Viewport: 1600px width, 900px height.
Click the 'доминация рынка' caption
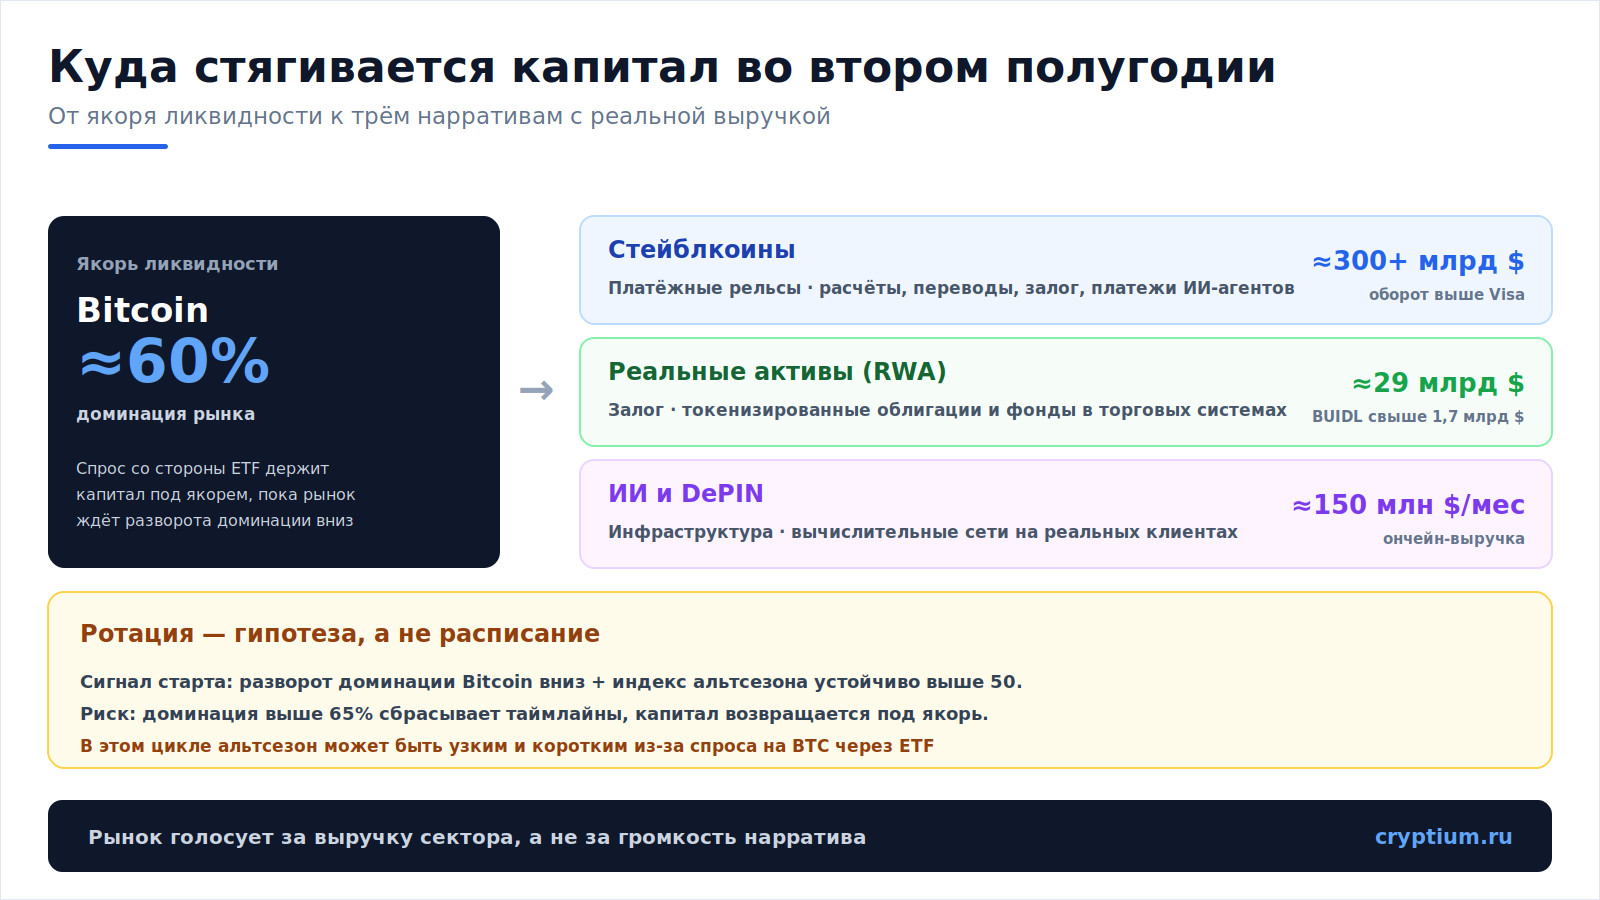pos(166,414)
